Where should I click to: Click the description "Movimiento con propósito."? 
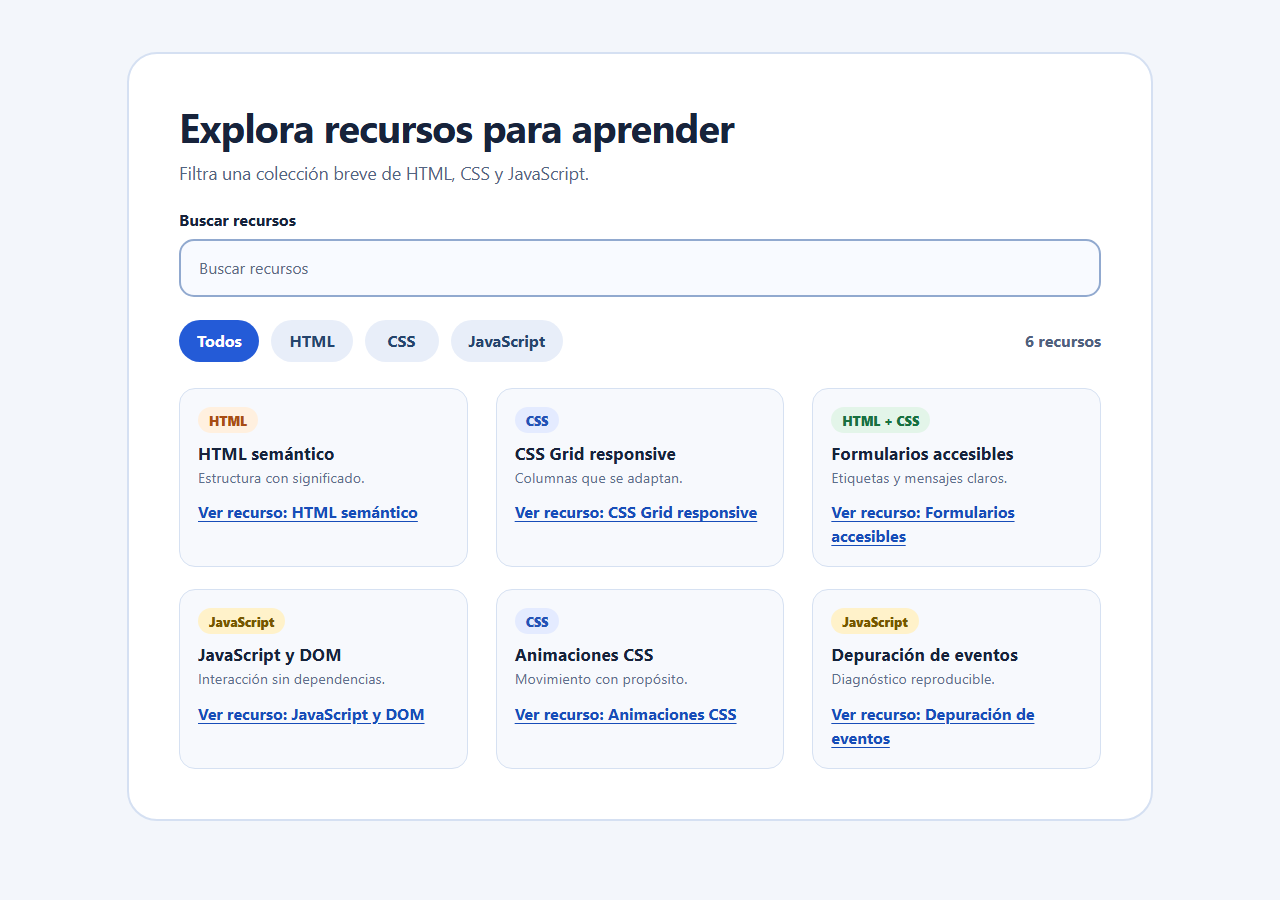click(x=601, y=679)
